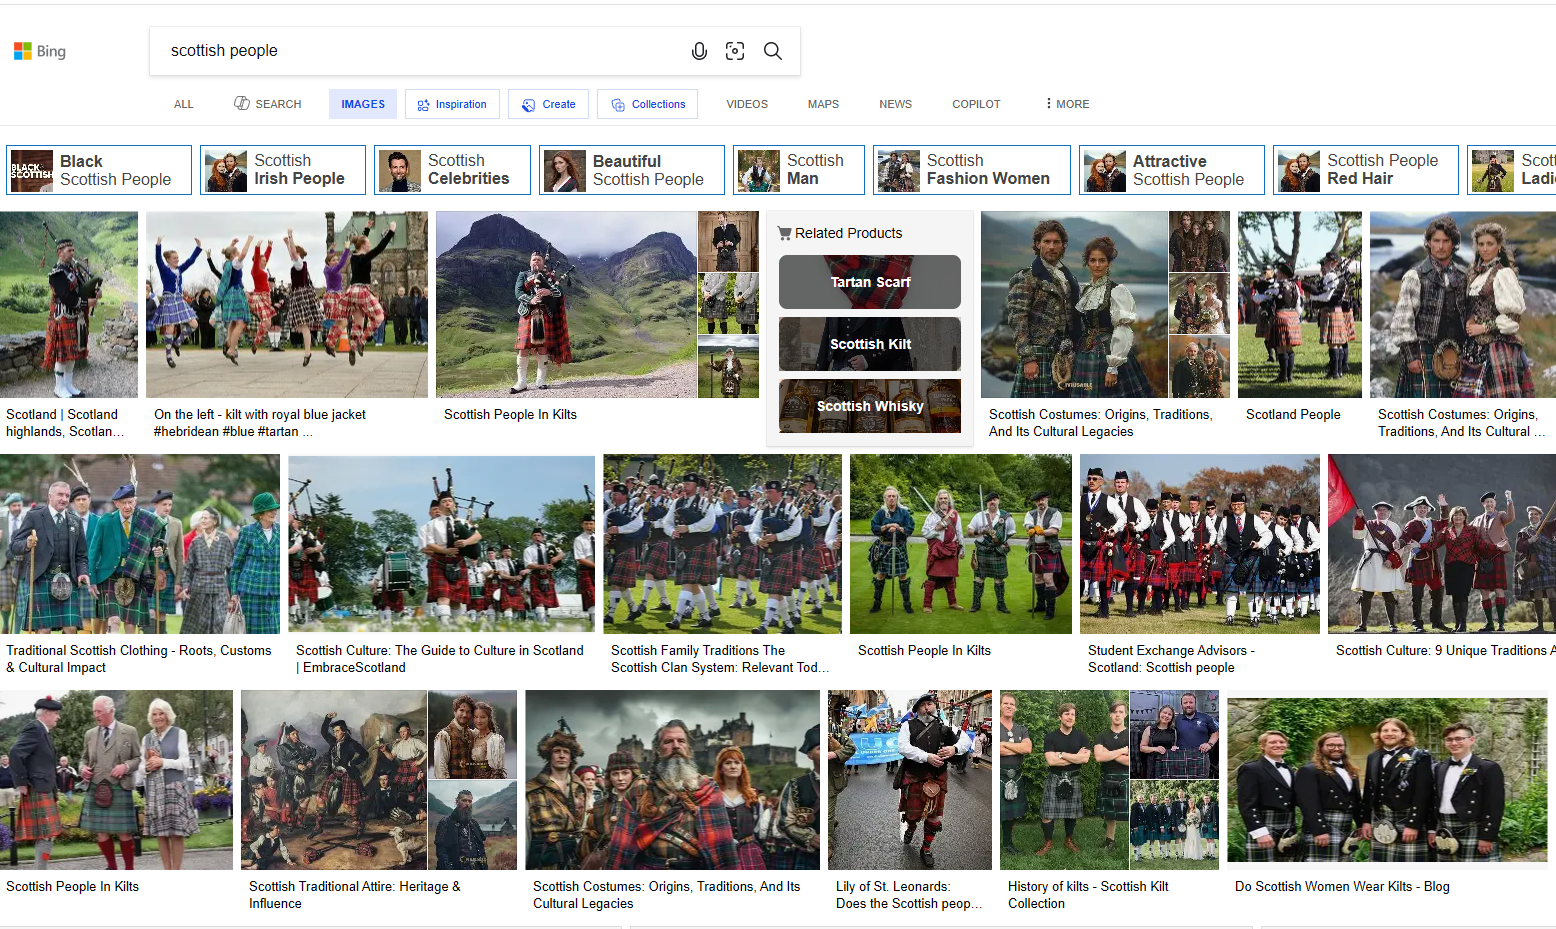This screenshot has height=929, width=1556.
Task: Open link 'Scotland | Scotland highlands'
Action: pyautogui.click(x=66, y=423)
